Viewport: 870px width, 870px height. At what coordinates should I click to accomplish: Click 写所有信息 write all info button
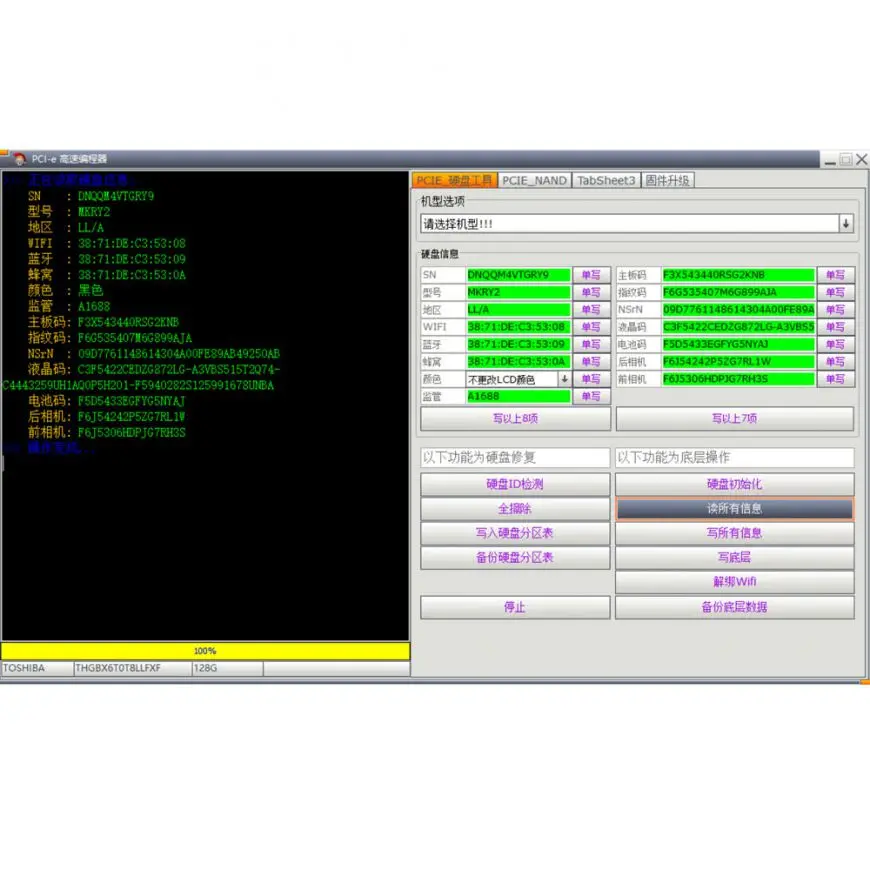(735, 533)
